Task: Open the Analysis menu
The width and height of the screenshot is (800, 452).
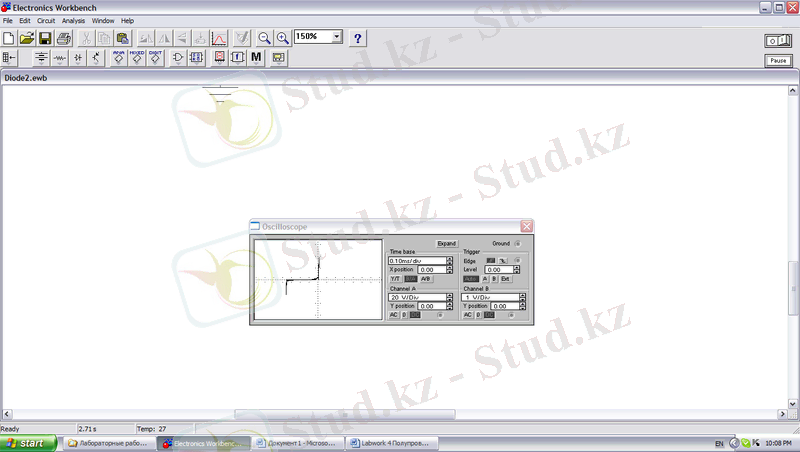Action: 73,20
